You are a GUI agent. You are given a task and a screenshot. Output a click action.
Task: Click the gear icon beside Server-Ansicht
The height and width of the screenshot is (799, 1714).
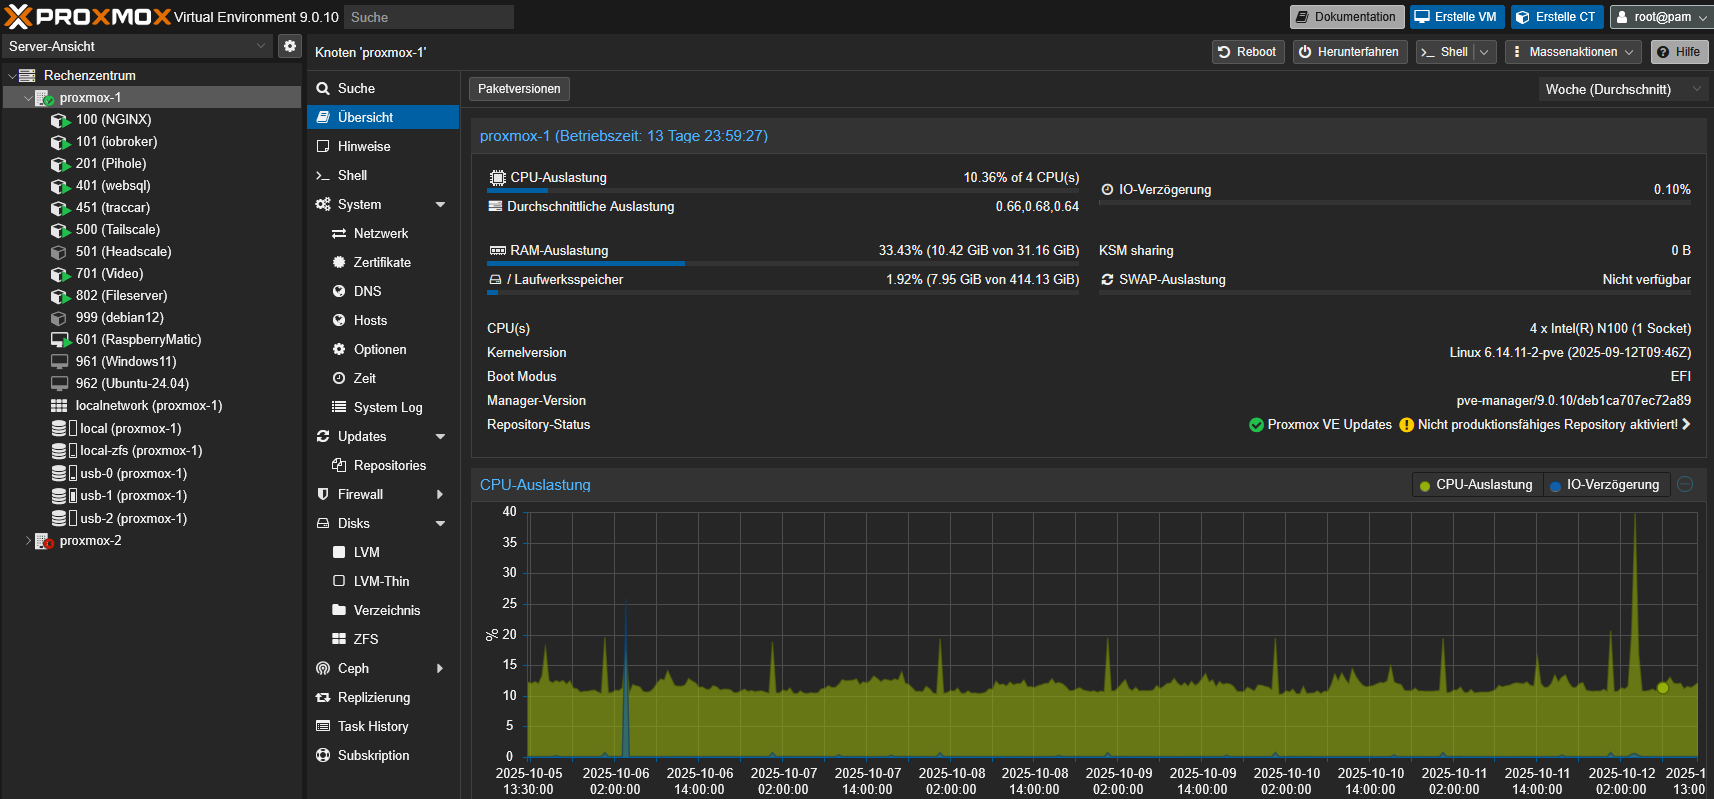(x=290, y=46)
